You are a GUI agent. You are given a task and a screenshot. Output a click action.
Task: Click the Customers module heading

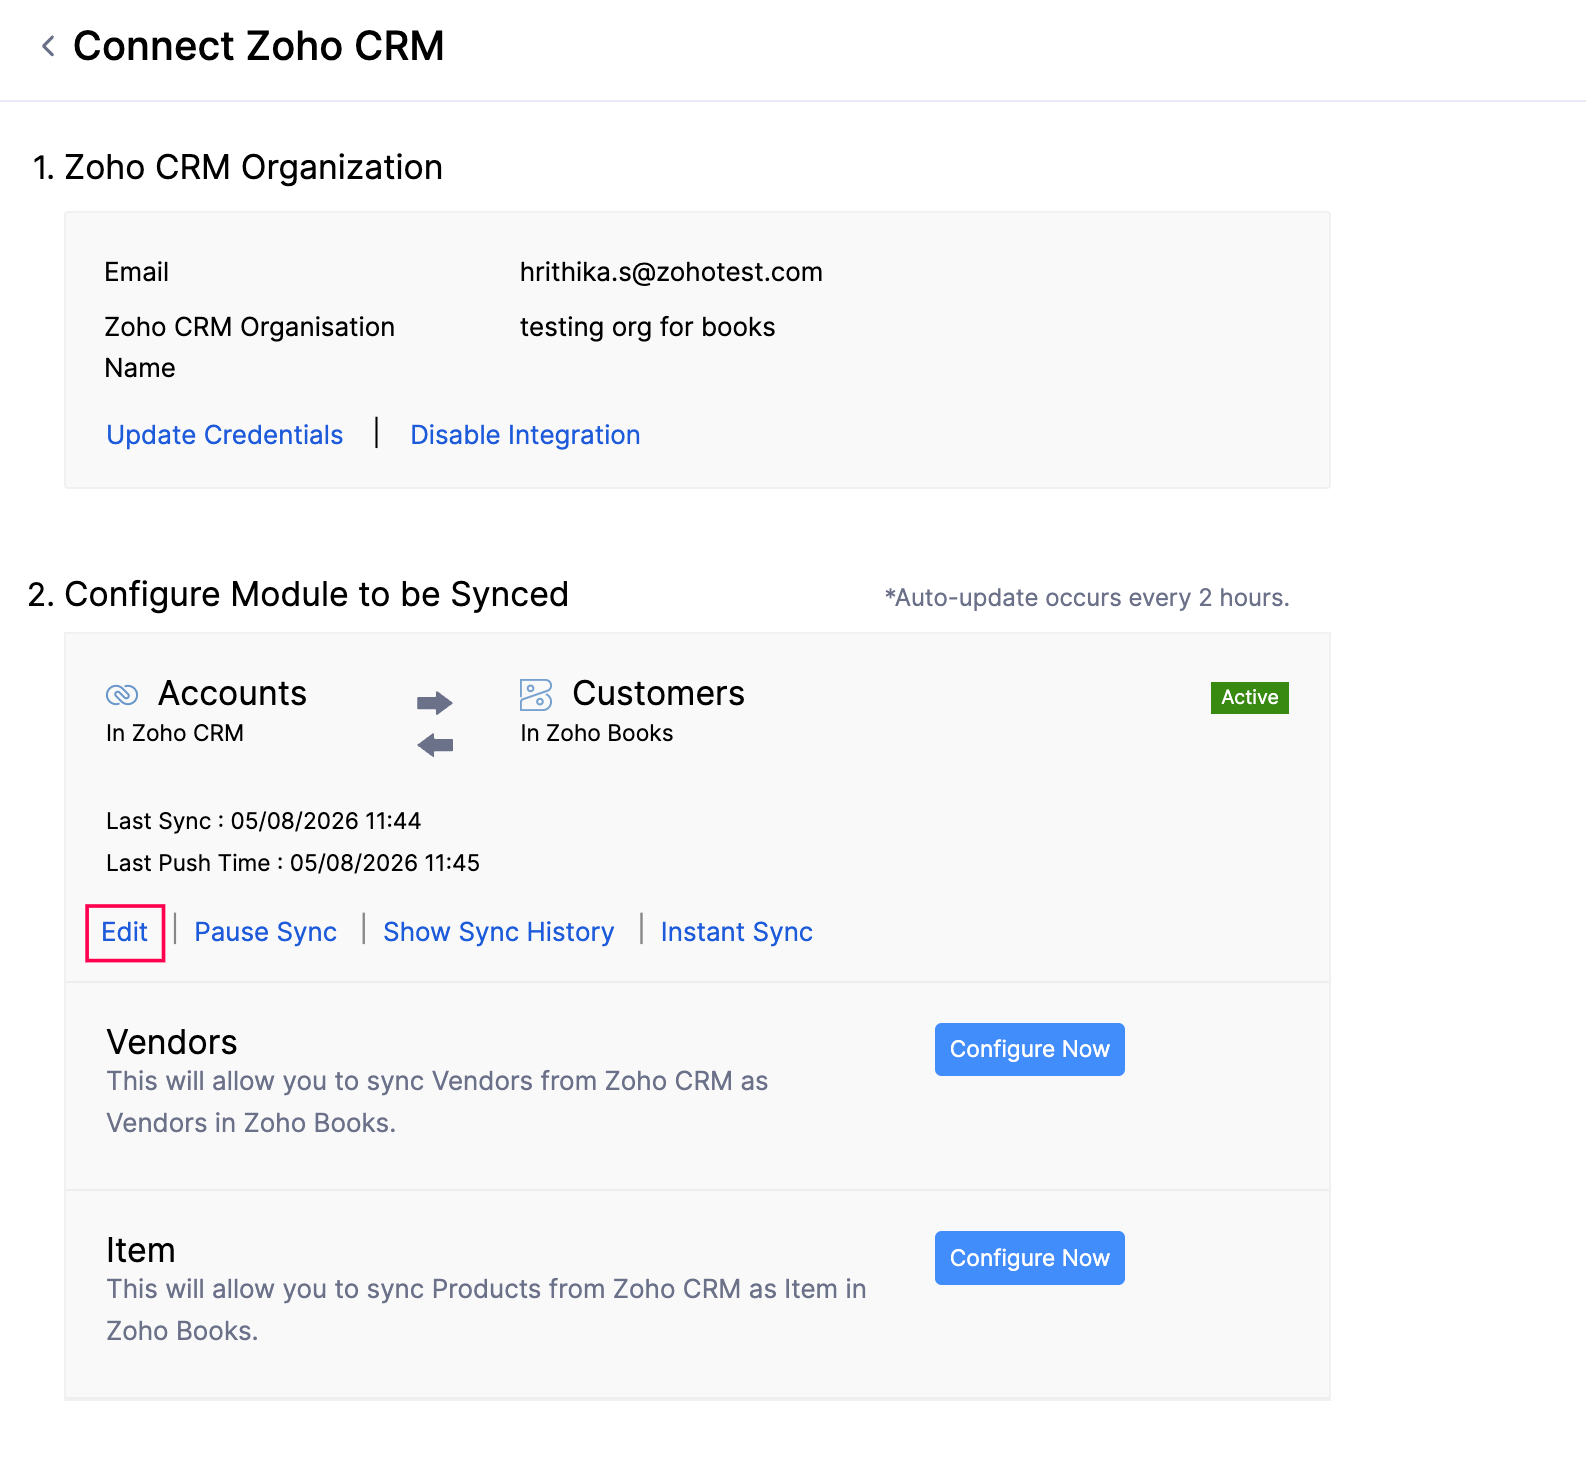tap(659, 693)
